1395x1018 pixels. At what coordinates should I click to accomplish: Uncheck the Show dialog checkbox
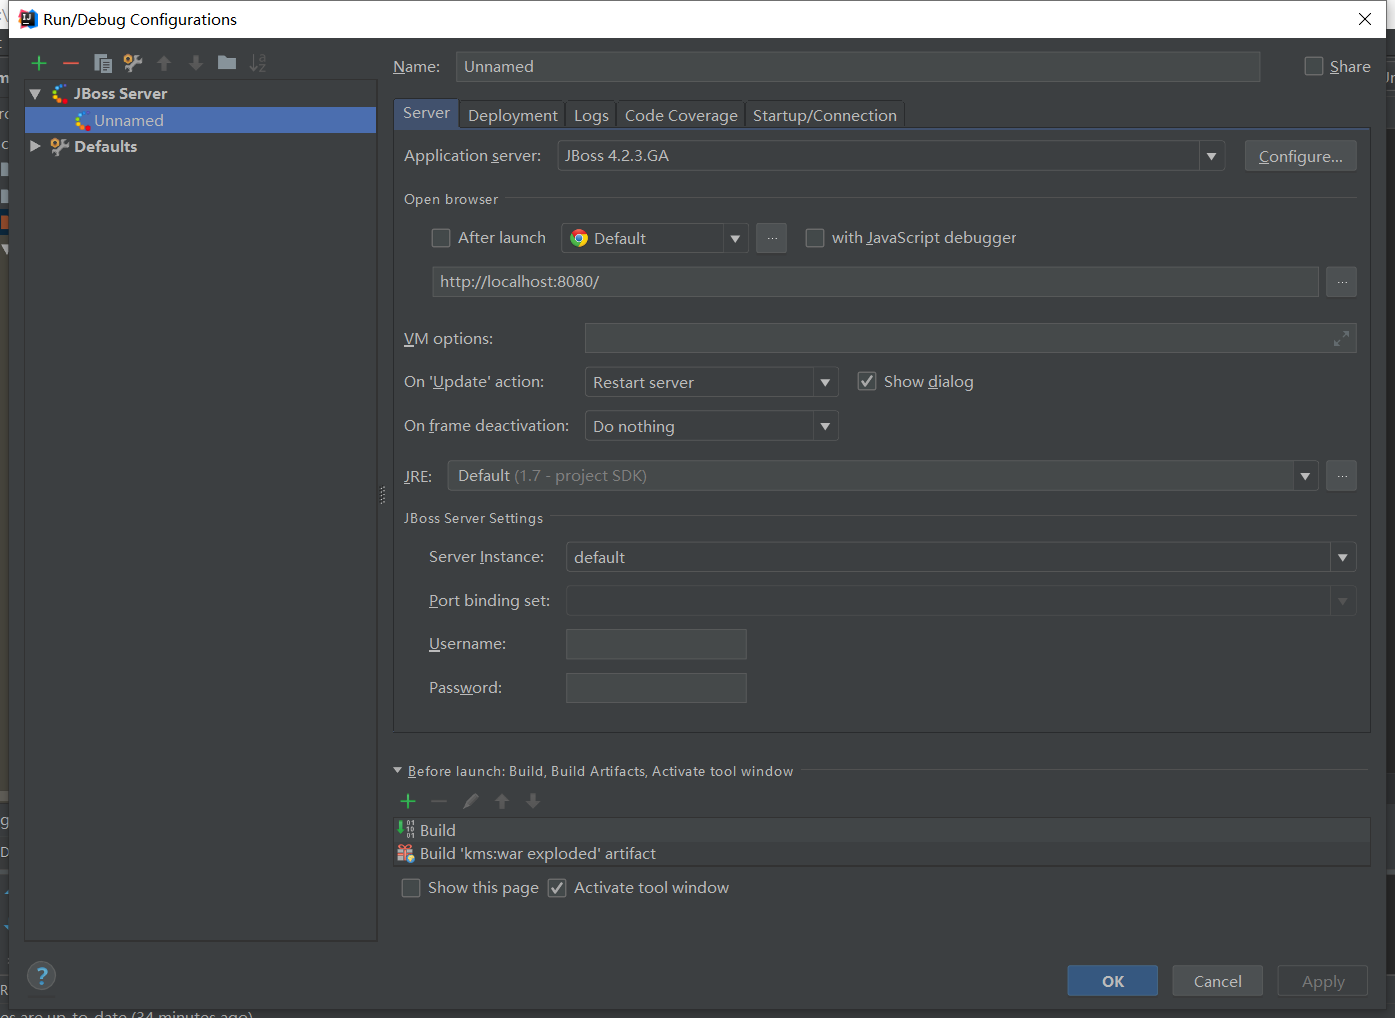tap(867, 381)
